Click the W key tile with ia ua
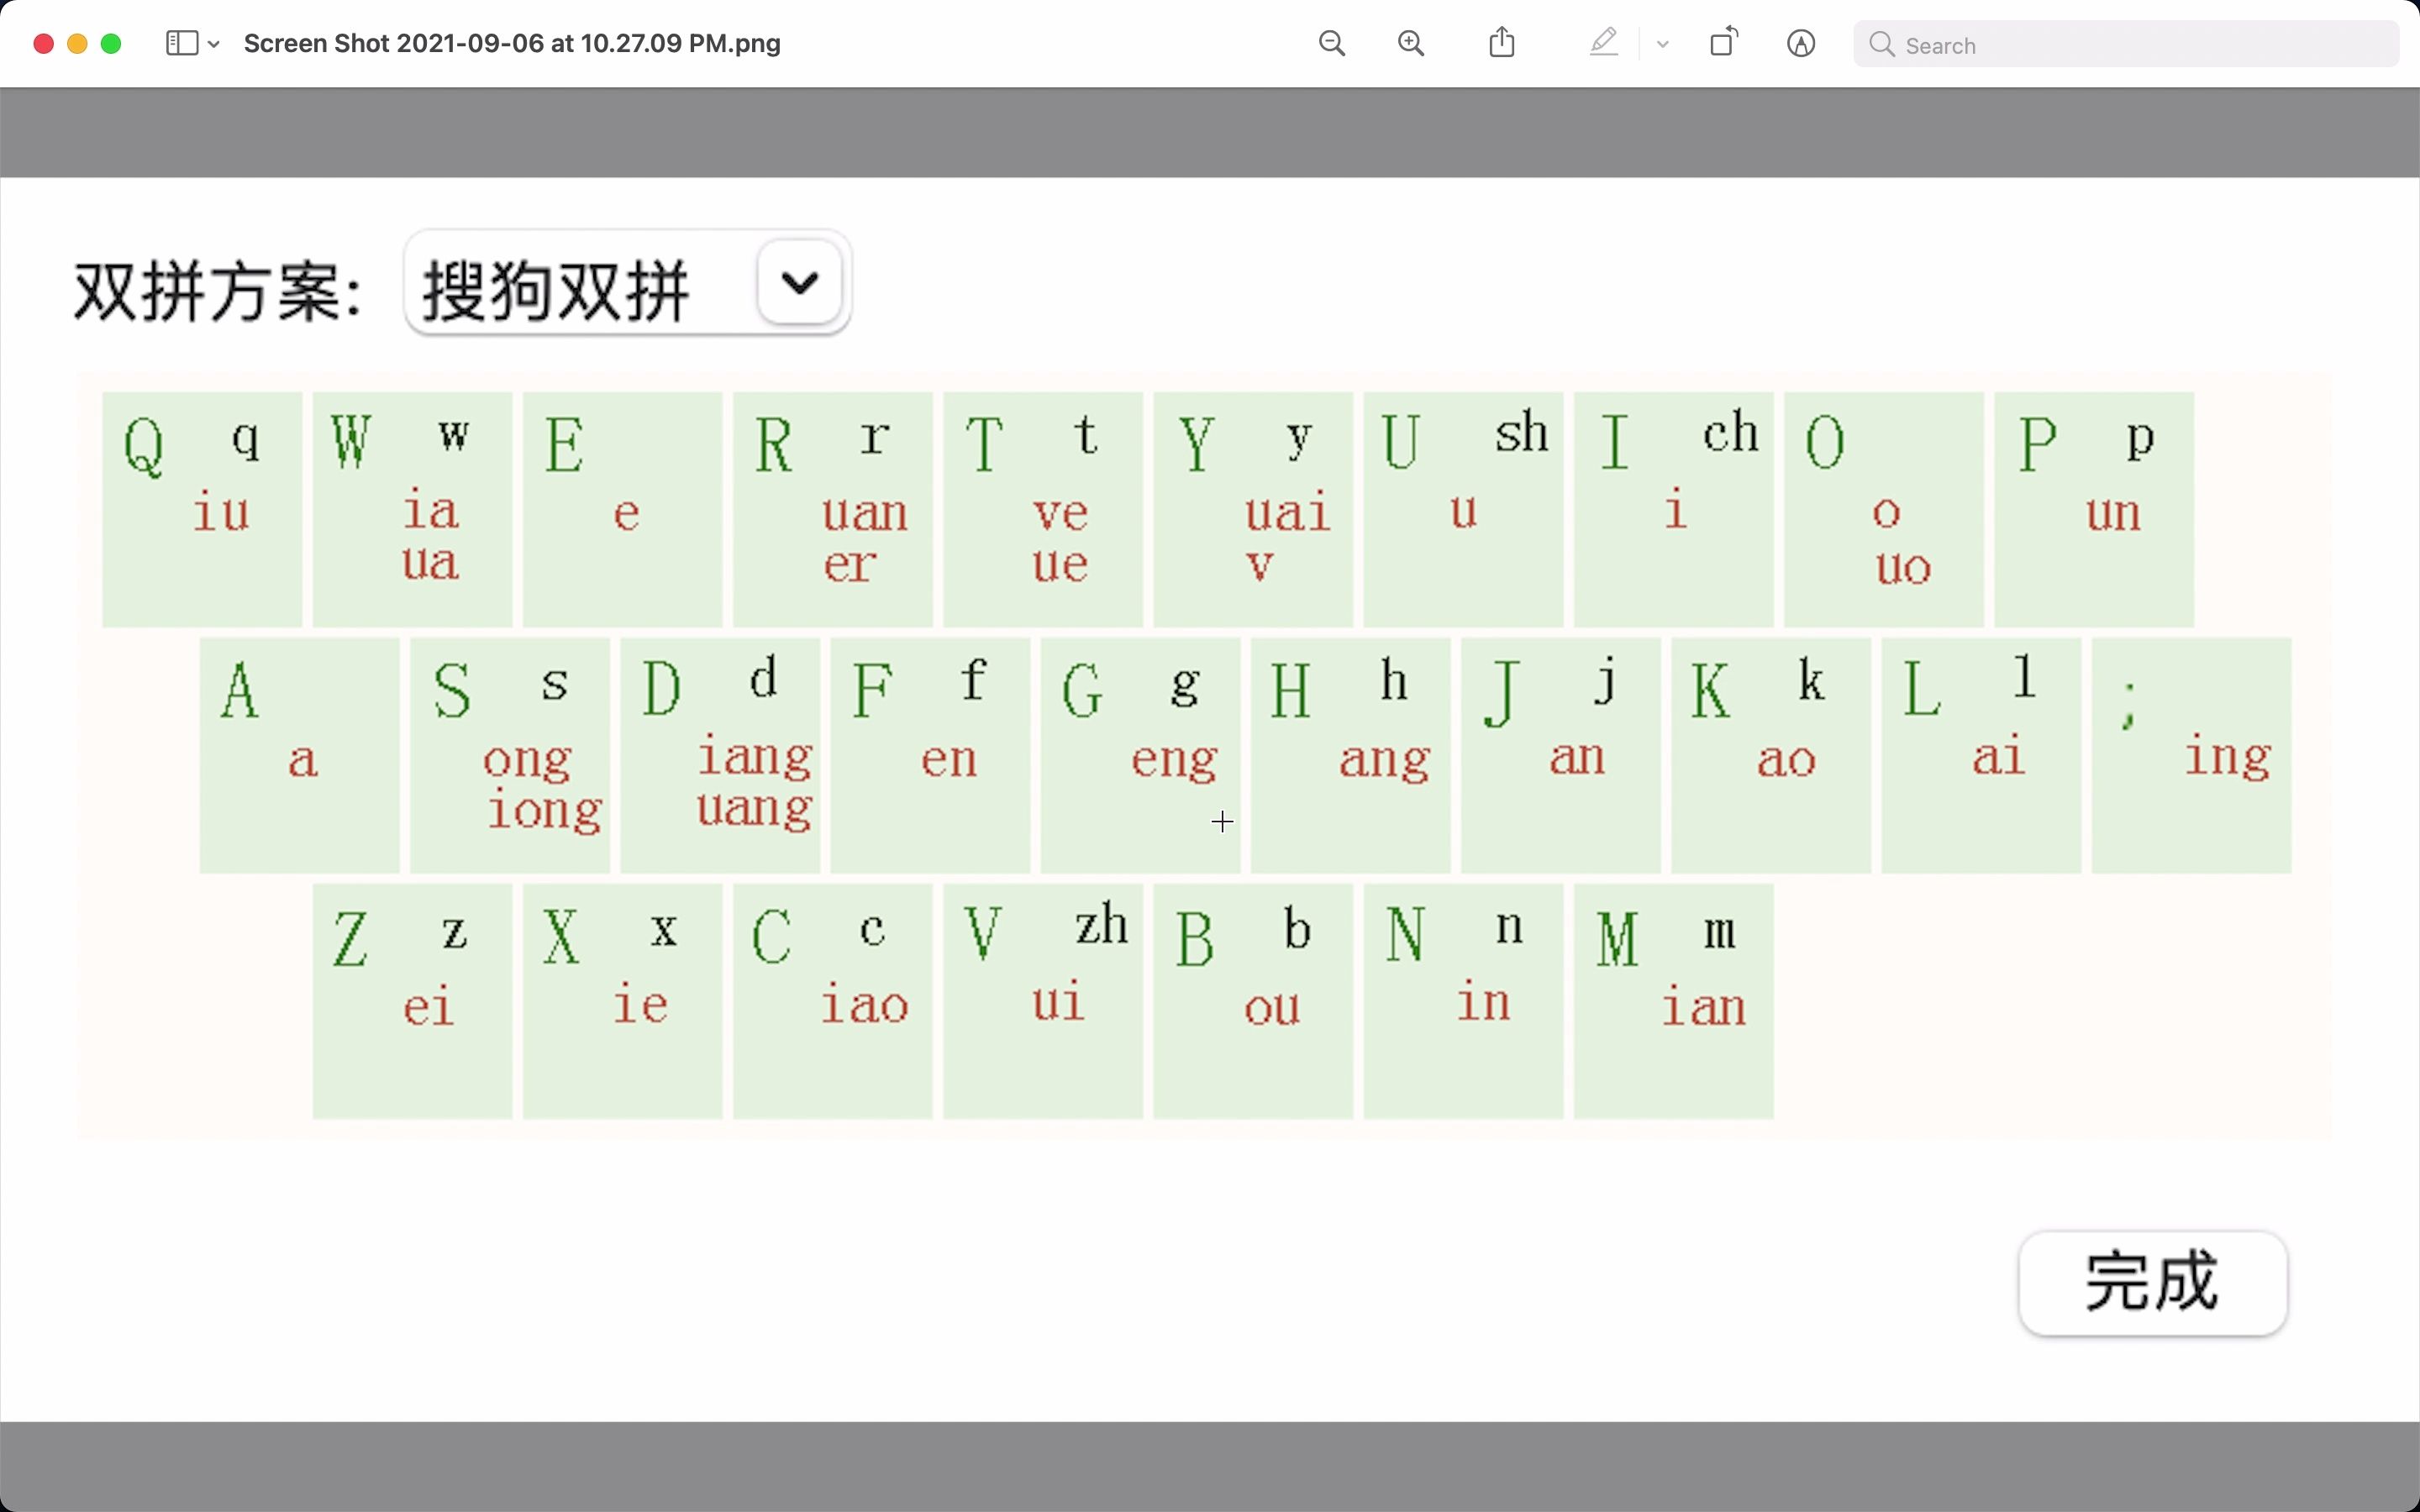2420x1512 pixels. coord(412,510)
